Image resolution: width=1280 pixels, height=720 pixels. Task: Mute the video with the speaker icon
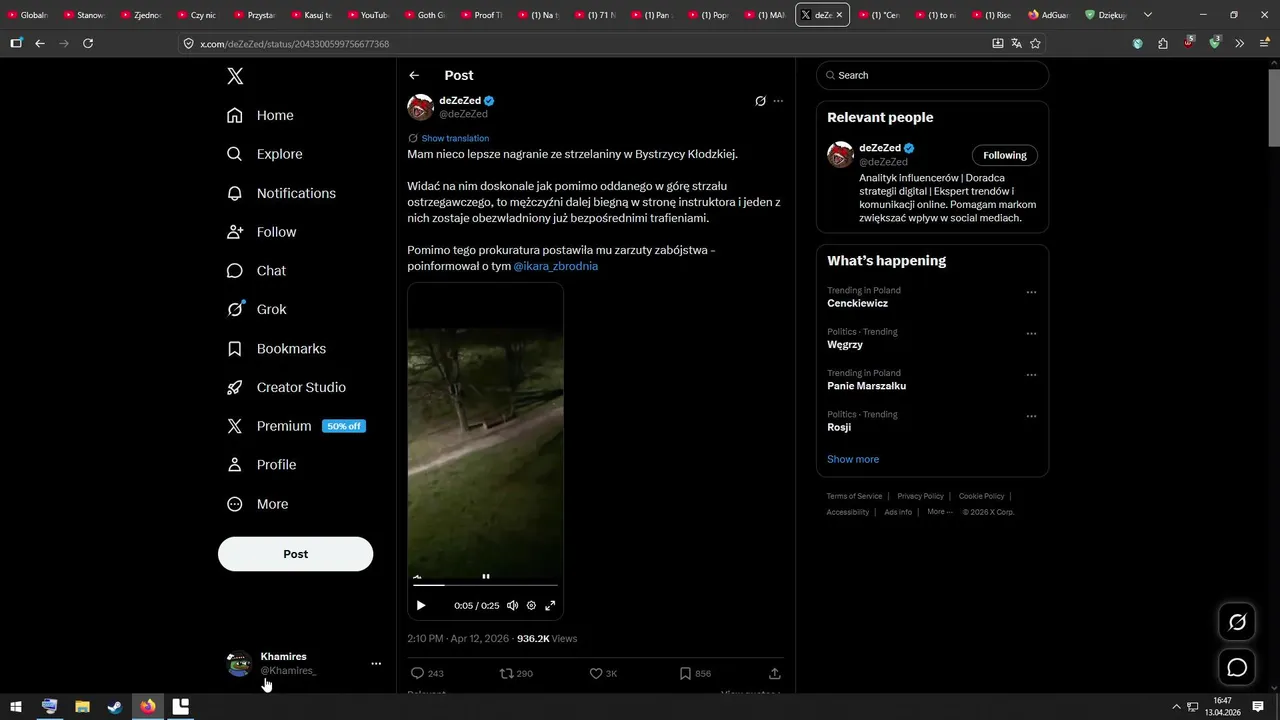click(x=512, y=605)
